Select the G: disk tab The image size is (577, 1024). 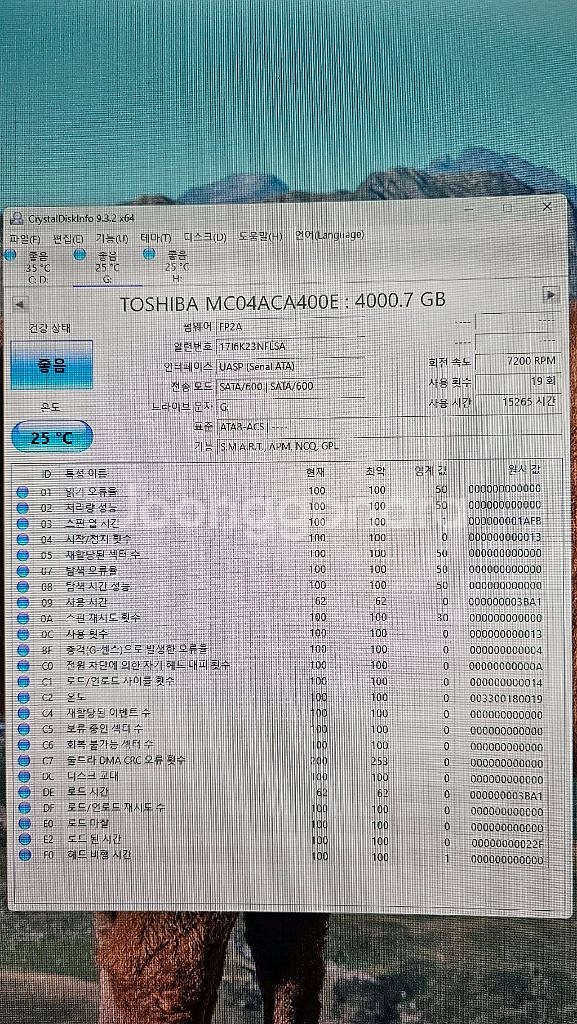click(106, 267)
